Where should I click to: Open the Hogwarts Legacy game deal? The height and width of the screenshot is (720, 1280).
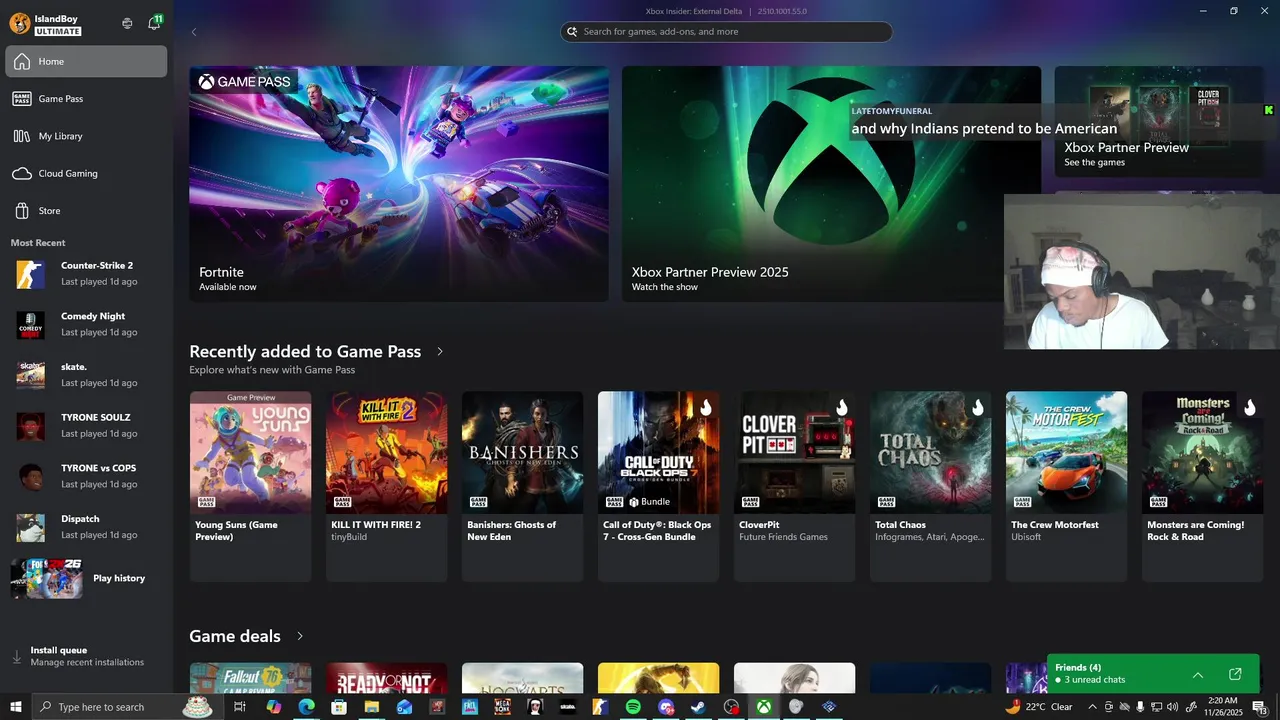tap(522, 678)
